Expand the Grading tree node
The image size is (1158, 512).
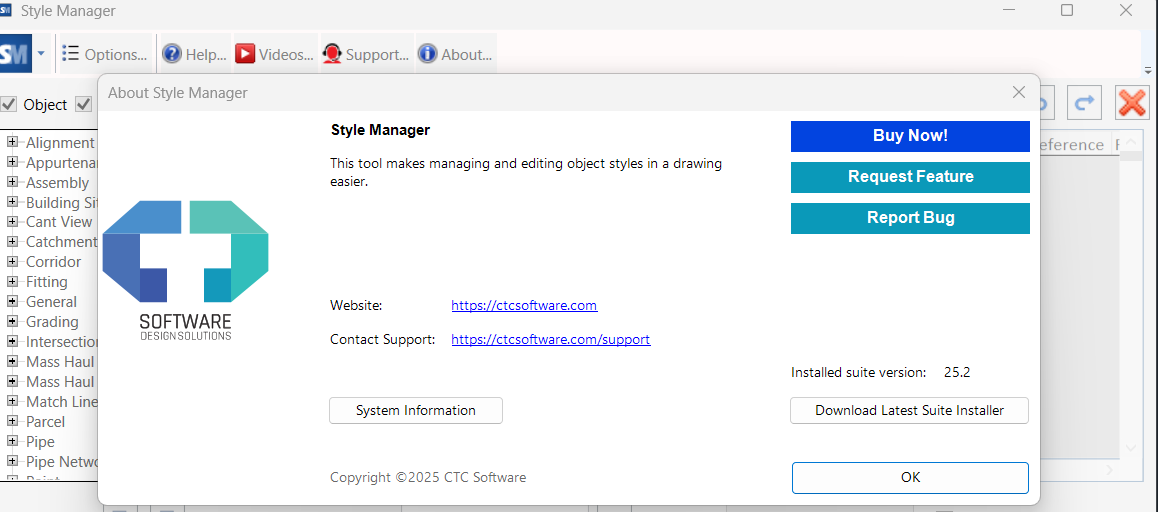coord(13,321)
